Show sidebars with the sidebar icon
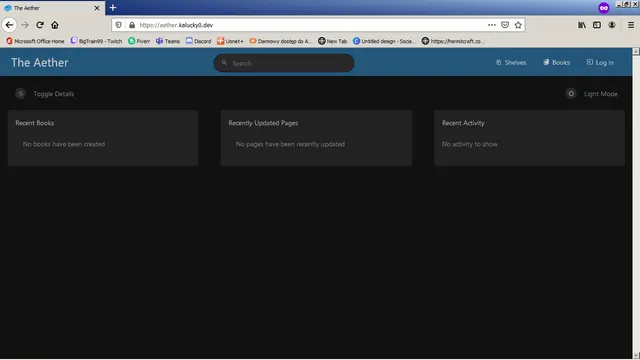This screenshot has height=360, width=640. (x=597, y=25)
